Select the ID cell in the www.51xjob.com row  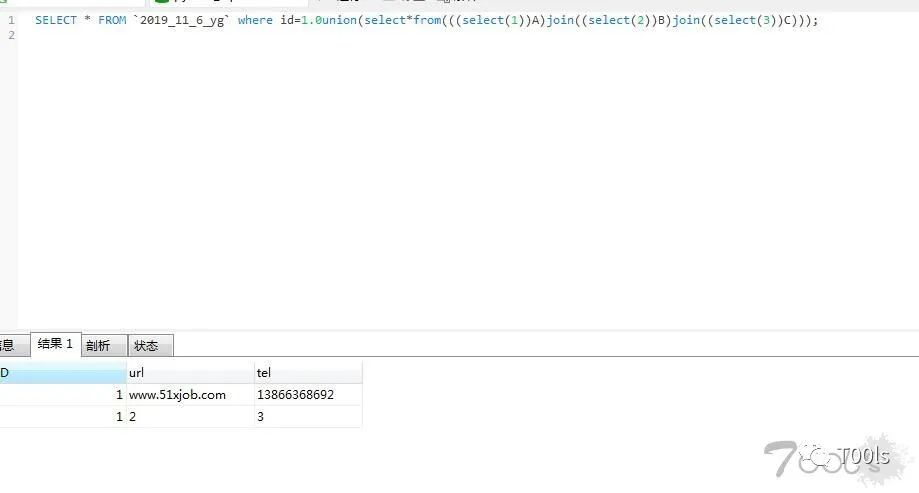tap(63, 395)
